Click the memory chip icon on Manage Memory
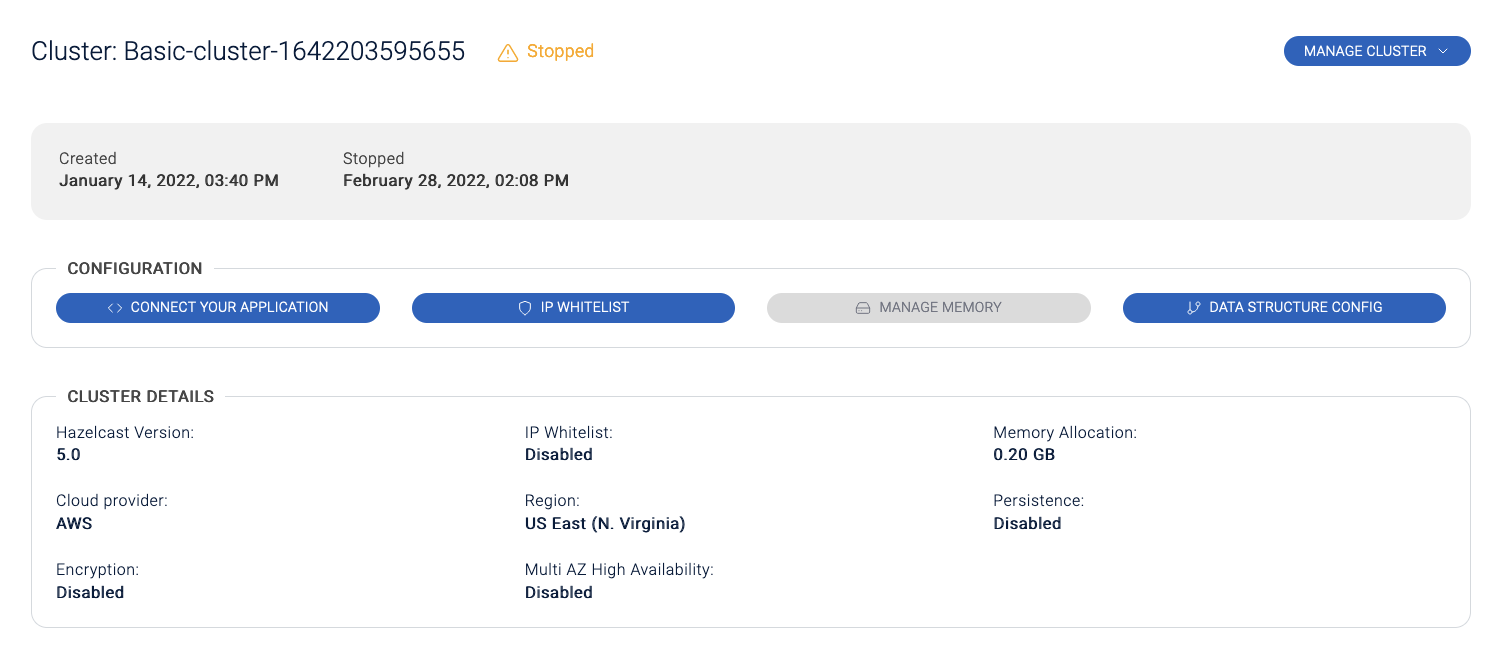The width and height of the screenshot is (1506, 653). (863, 308)
